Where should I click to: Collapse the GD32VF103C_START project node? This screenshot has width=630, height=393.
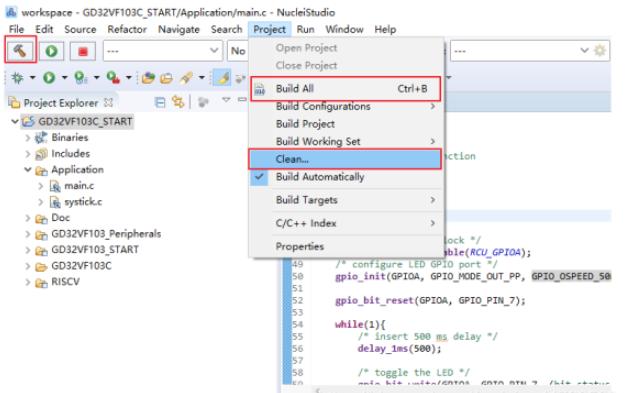(15, 121)
